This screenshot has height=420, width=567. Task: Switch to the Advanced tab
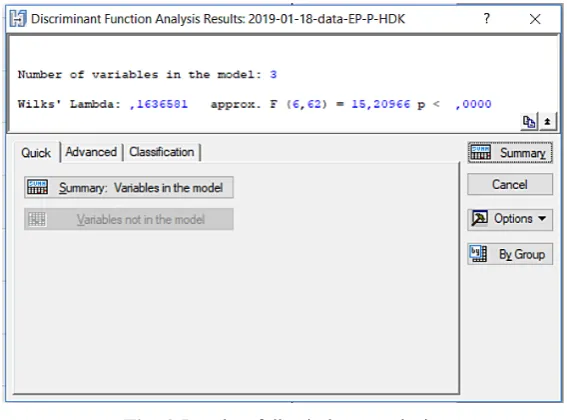(91, 152)
